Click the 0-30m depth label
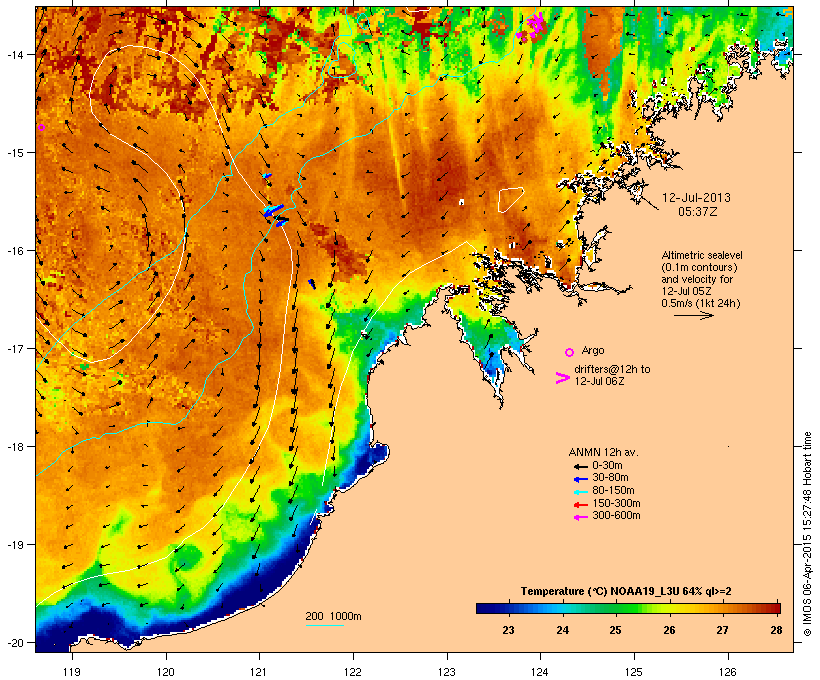Screen dimensions: 820x680 pyautogui.click(x=607, y=466)
